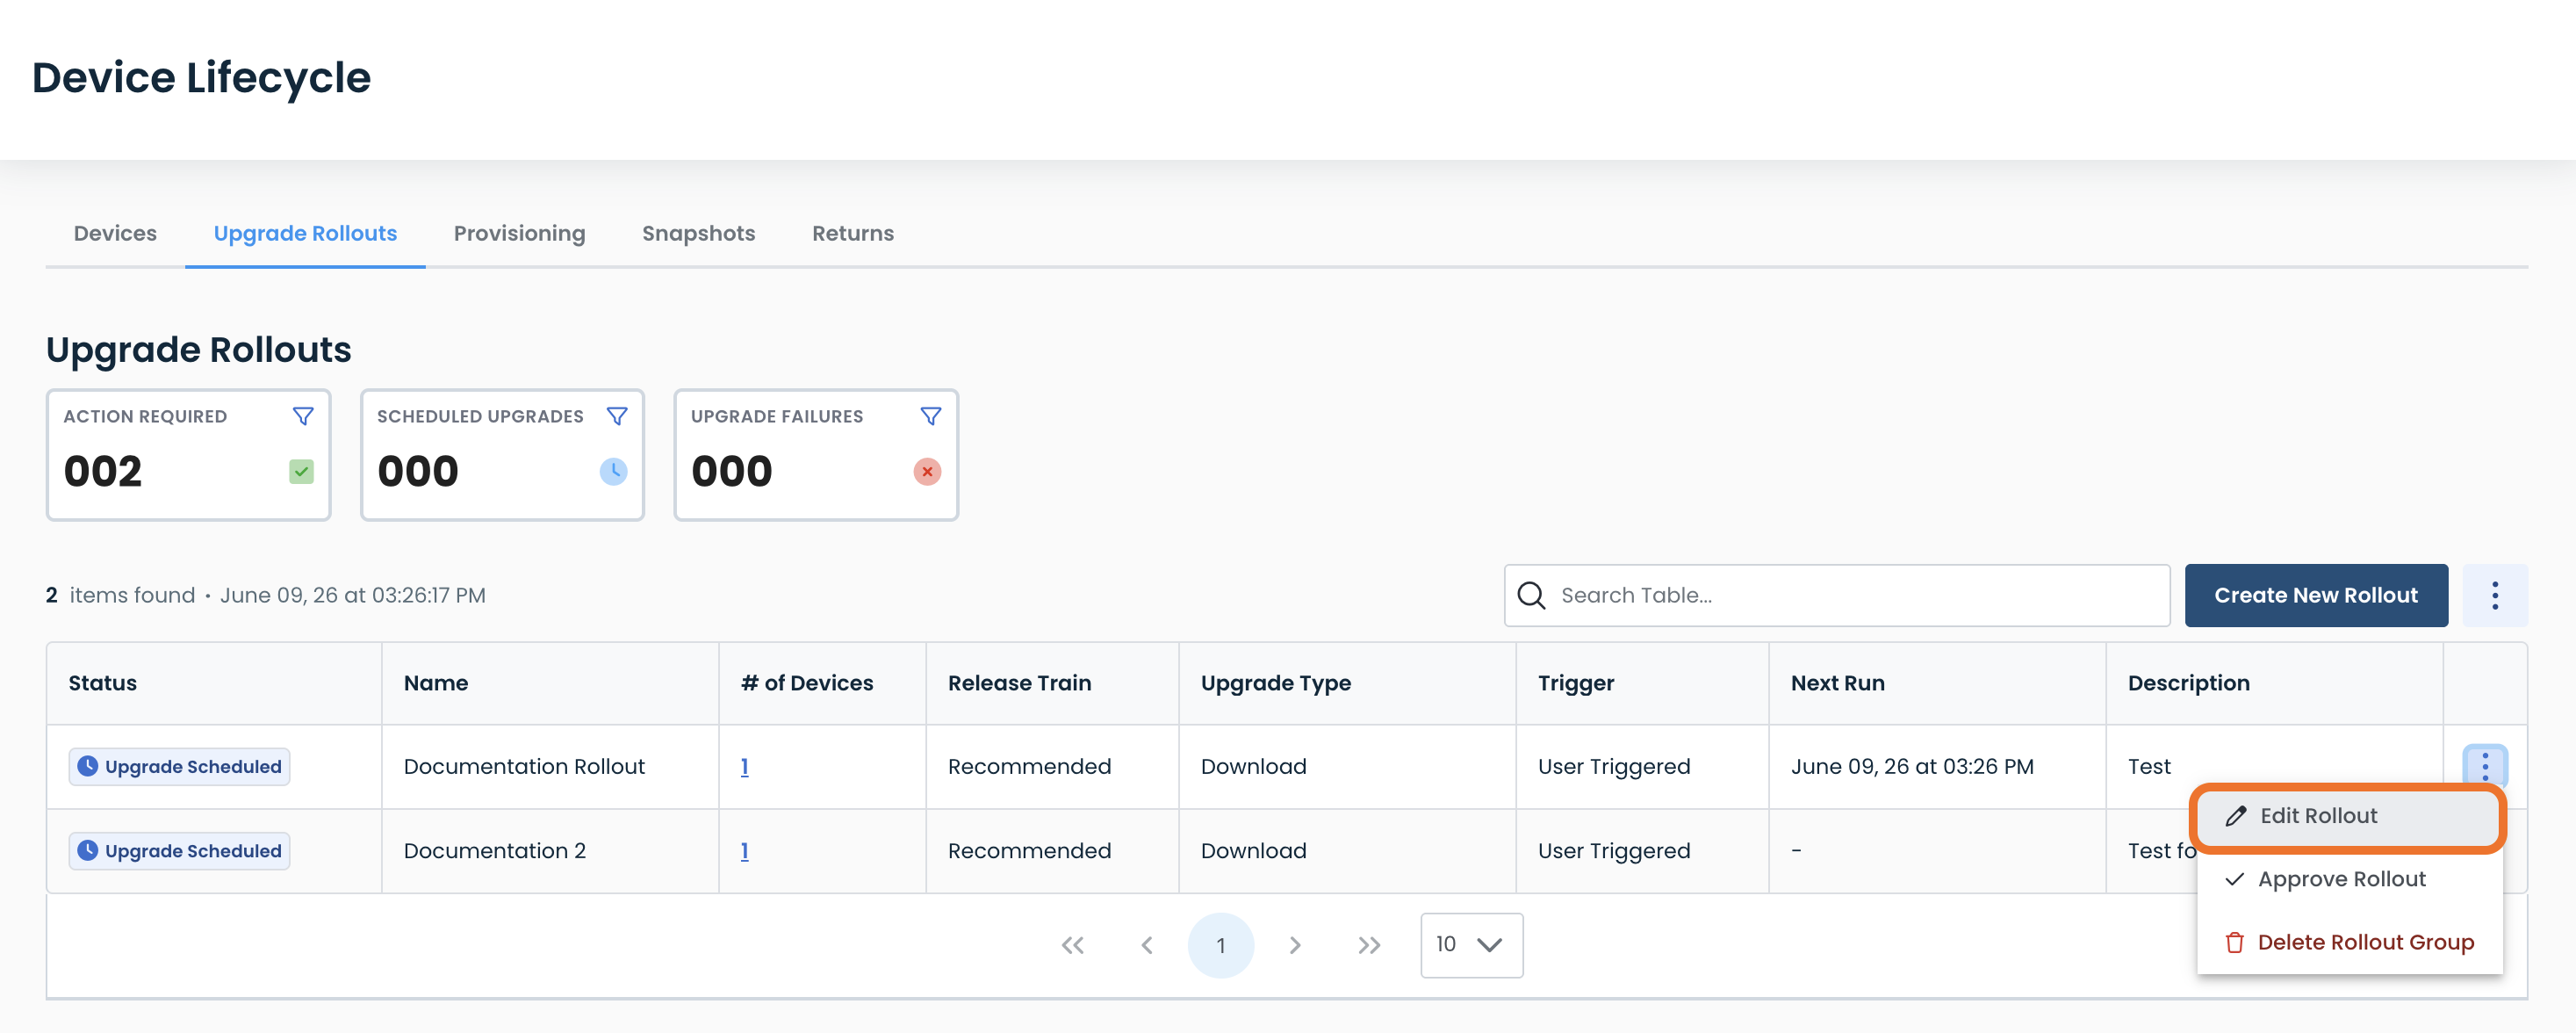Click the green checkmark icon in Action Required card
This screenshot has width=2576, height=1033.
tap(301, 471)
